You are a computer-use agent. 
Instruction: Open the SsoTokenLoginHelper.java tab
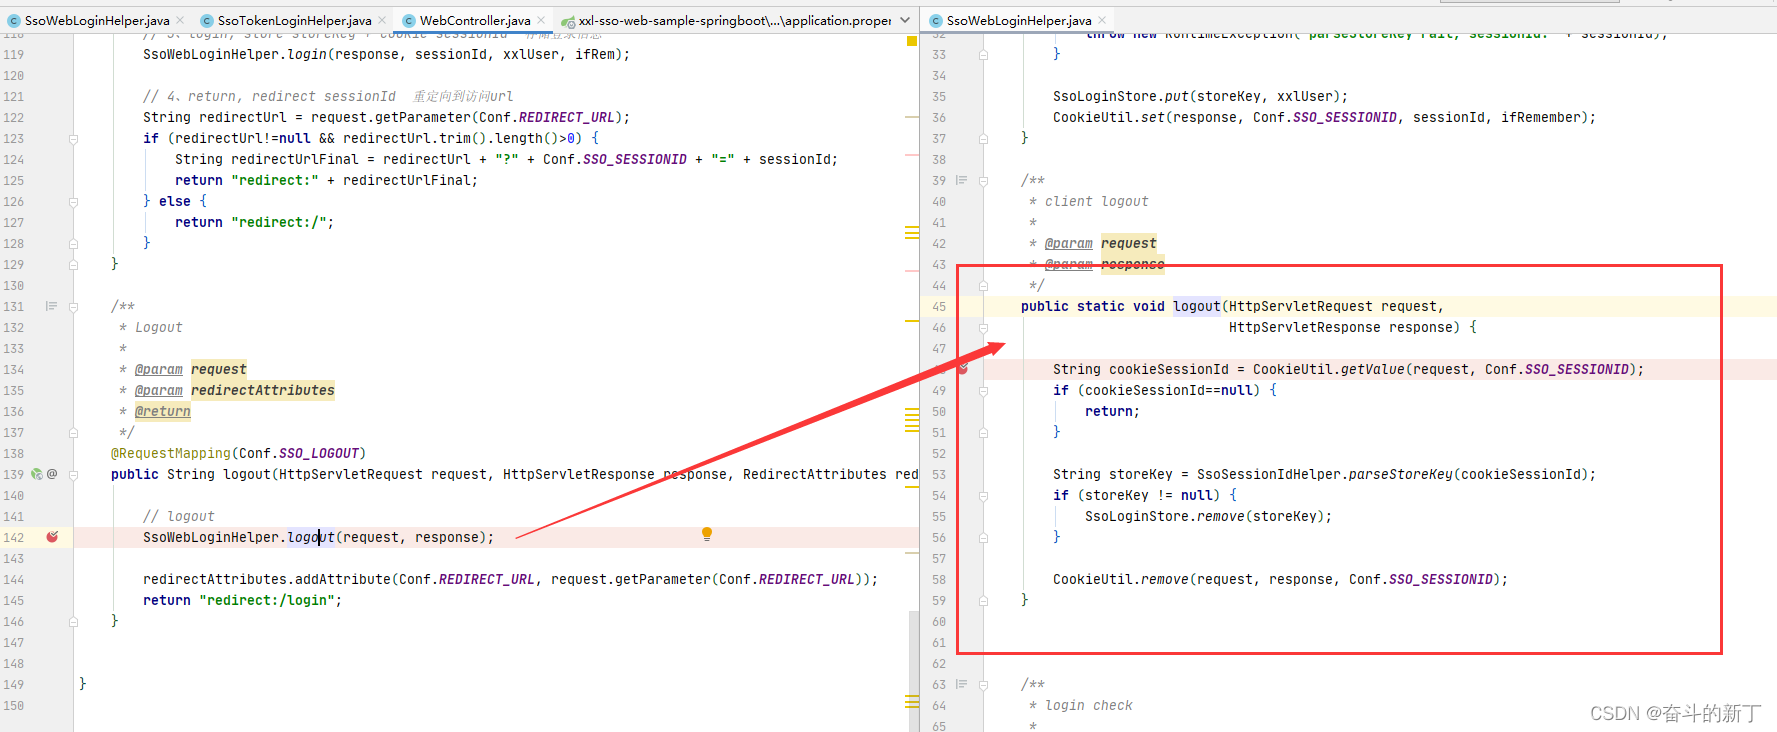coord(294,20)
